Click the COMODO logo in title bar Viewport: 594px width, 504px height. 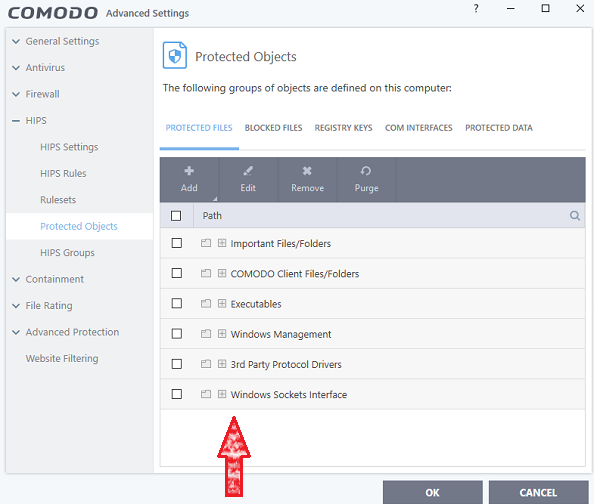(x=53, y=13)
